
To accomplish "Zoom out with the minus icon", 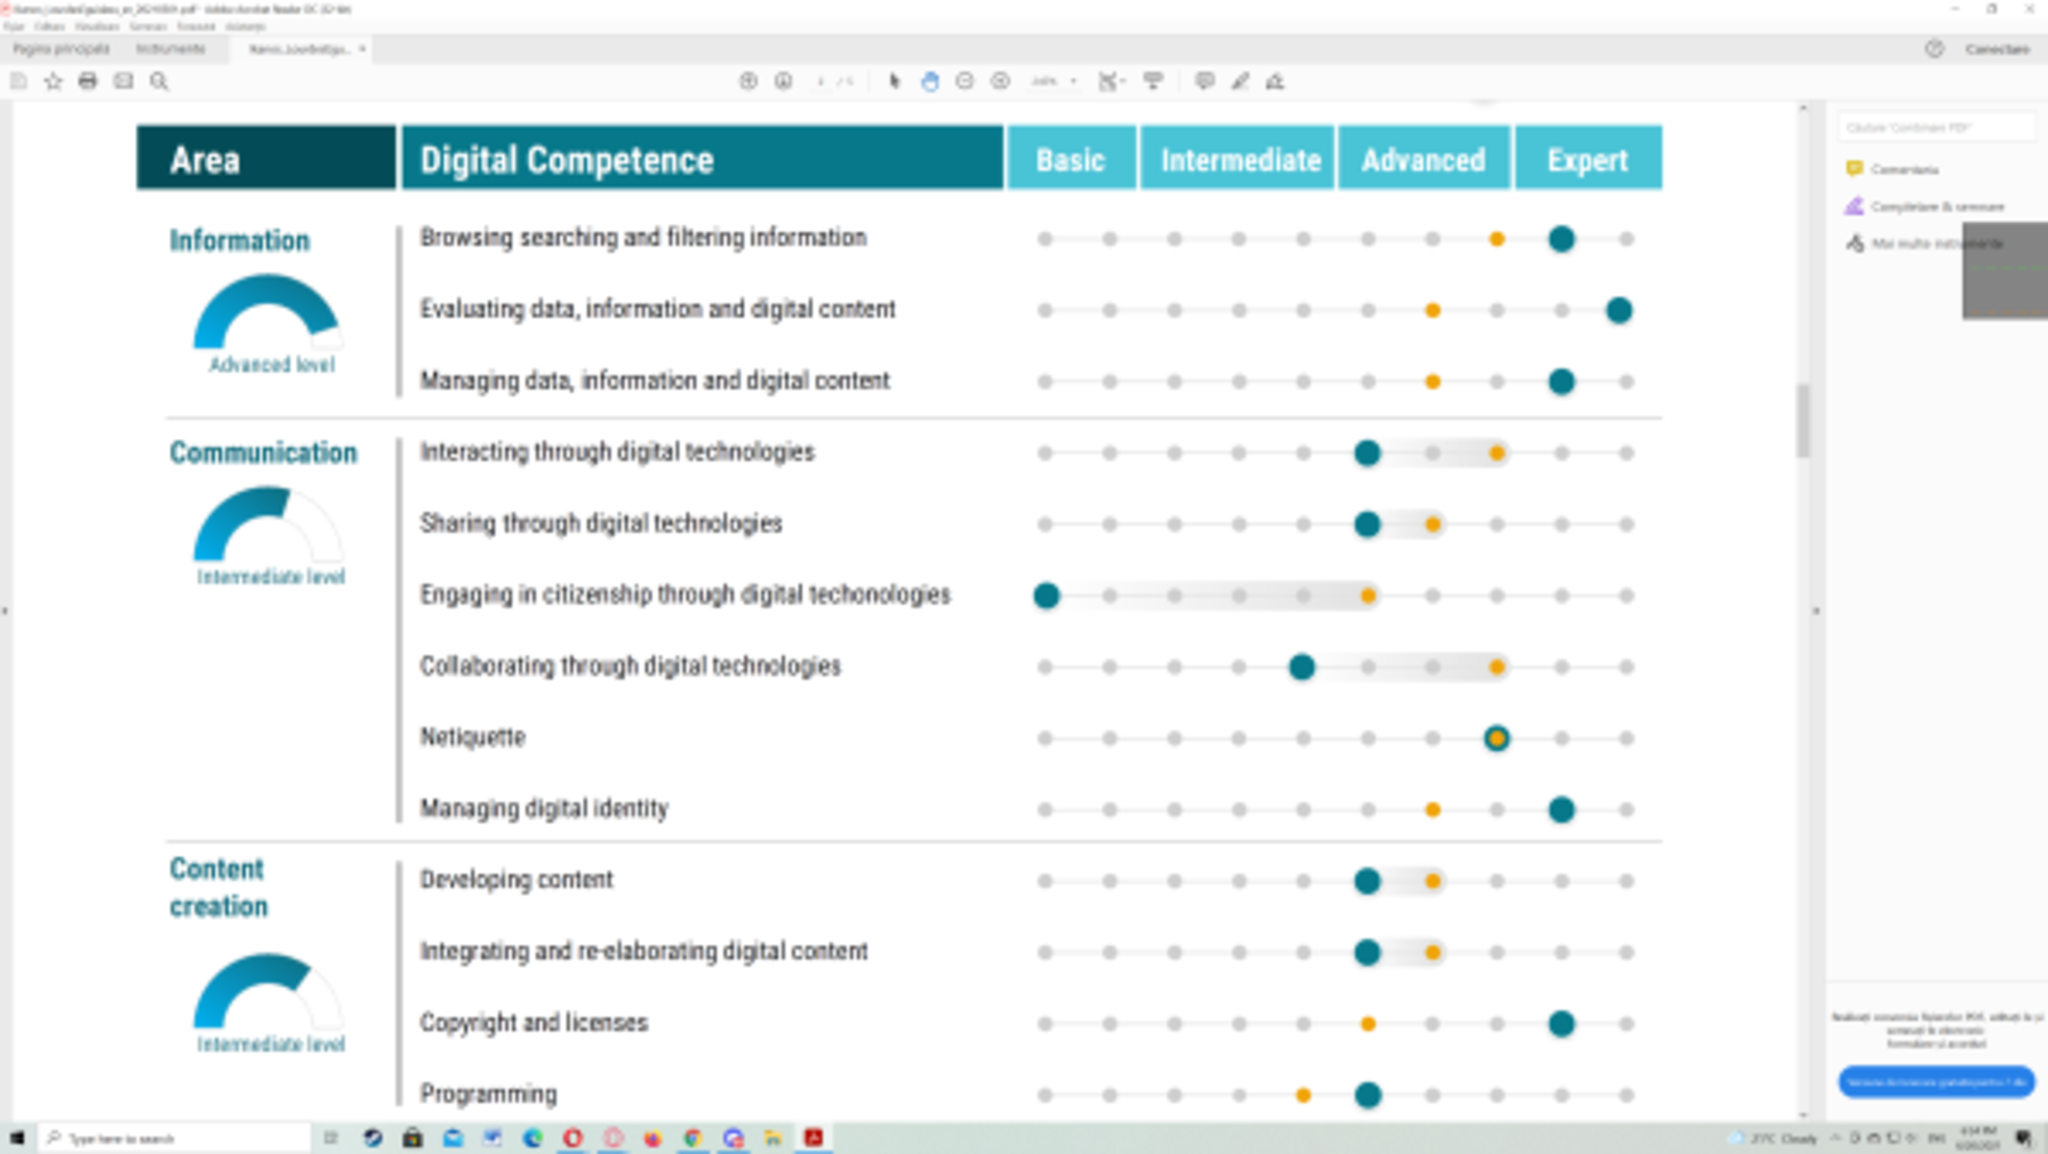I will [x=965, y=81].
